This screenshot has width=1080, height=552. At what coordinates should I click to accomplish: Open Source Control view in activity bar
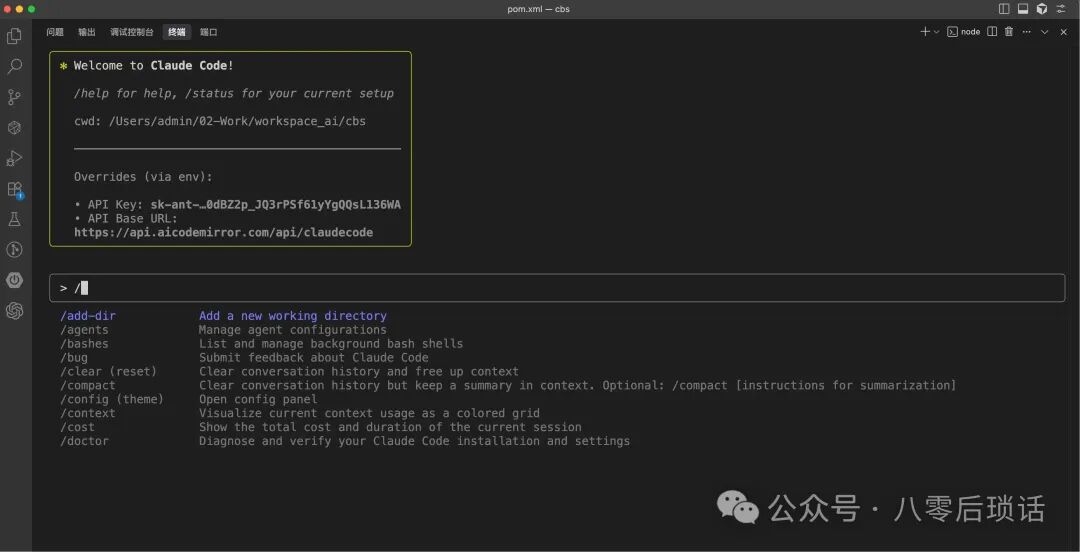point(14,97)
